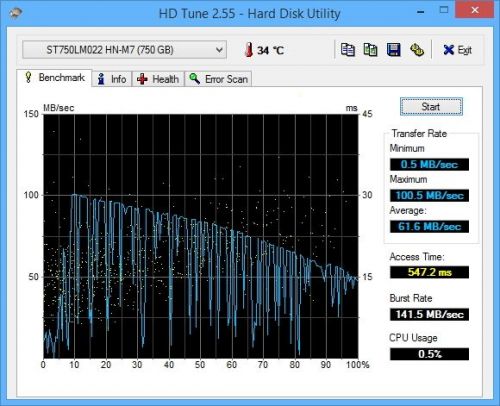Screen dimensions: 500x406
Task: Click the Burst Rate 141.5 MB/sec value
Action: 429,314
